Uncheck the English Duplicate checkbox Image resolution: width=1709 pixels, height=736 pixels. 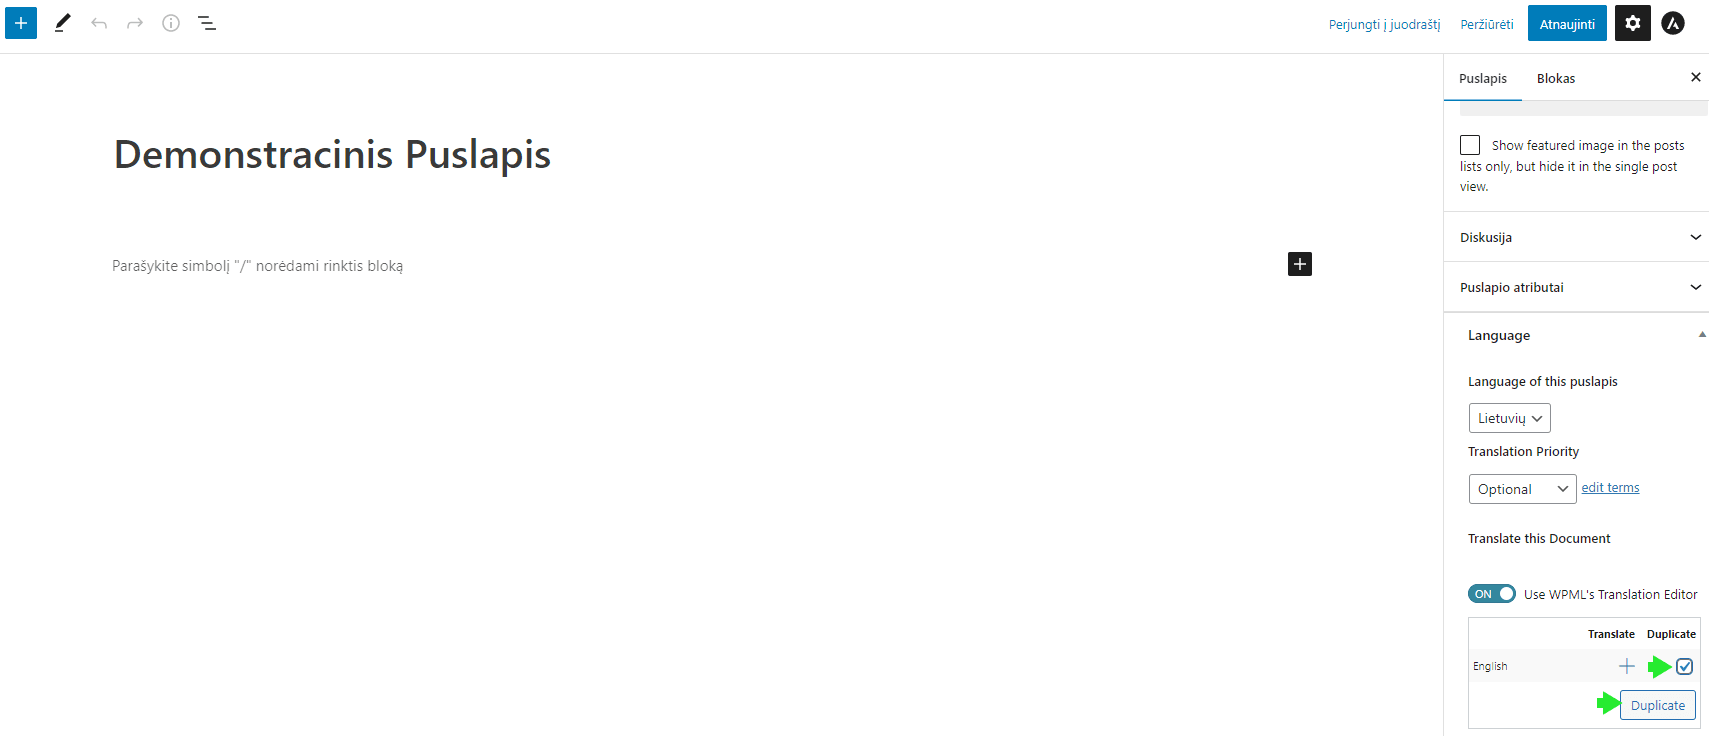point(1685,666)
